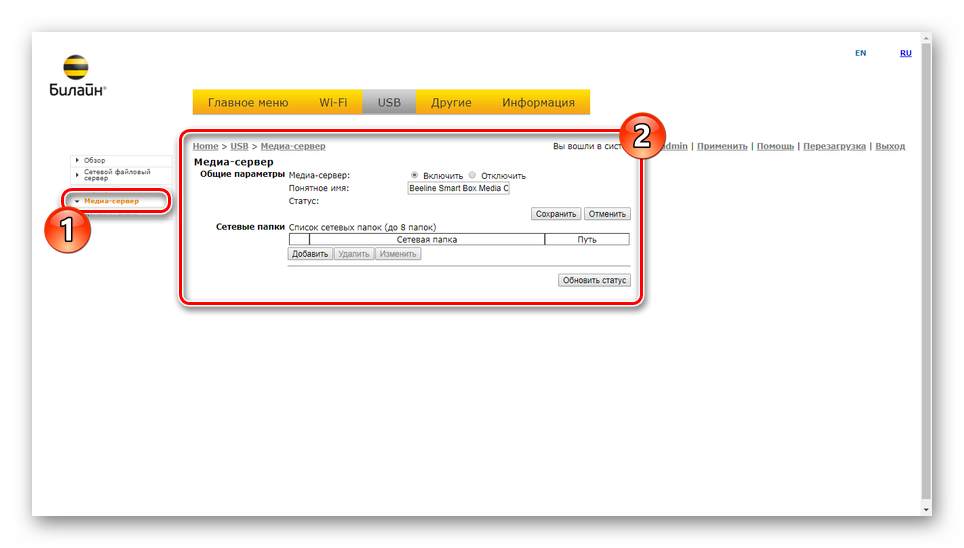Select the Отключить radio button
The width and height of the screenshot is (964, 548).
(x=473, y=175)
